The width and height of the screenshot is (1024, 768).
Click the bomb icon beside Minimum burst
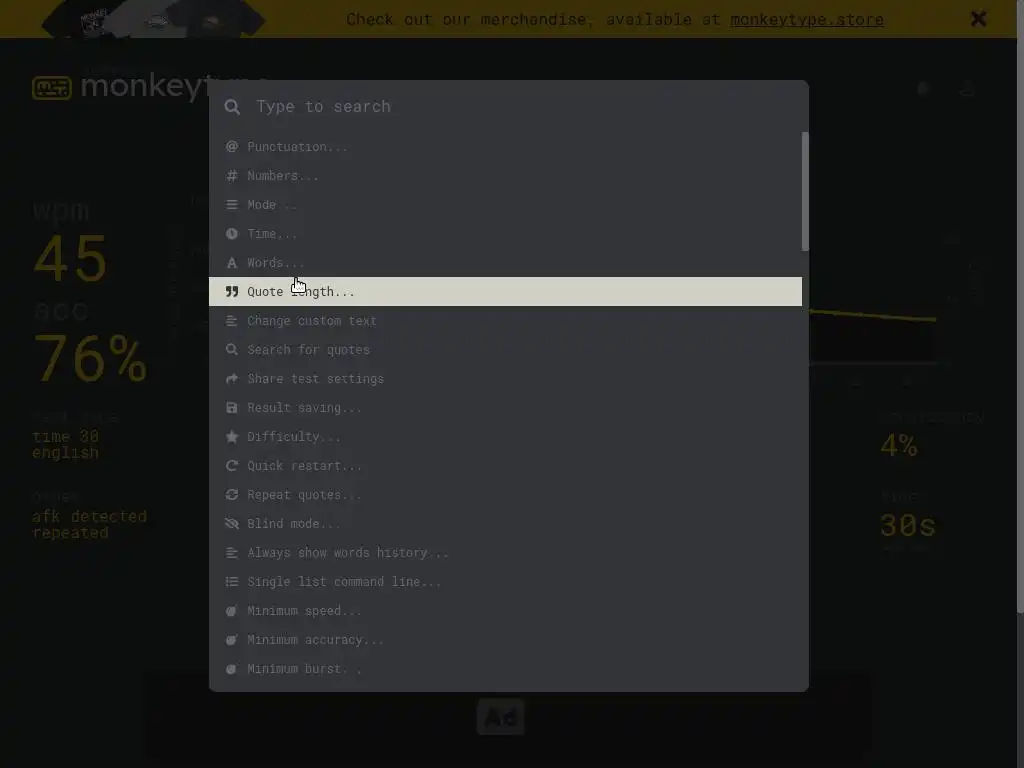point(232,669)
